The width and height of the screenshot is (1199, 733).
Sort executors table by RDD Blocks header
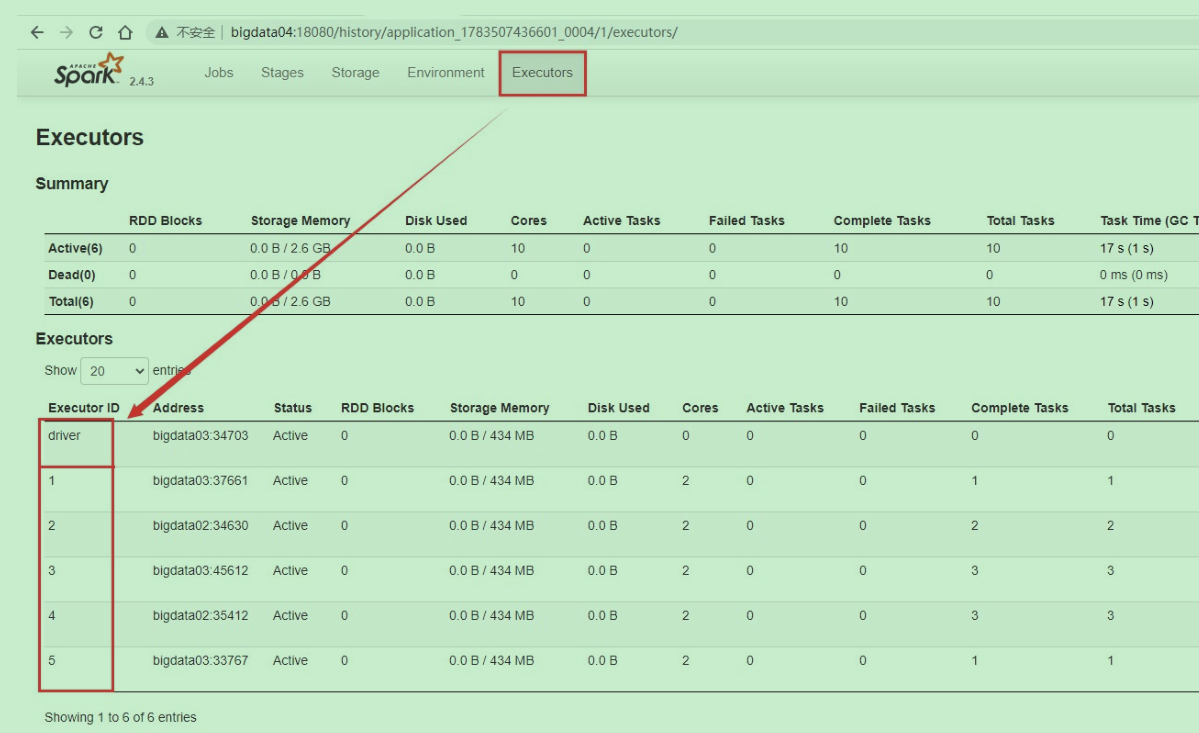point(378,408)
